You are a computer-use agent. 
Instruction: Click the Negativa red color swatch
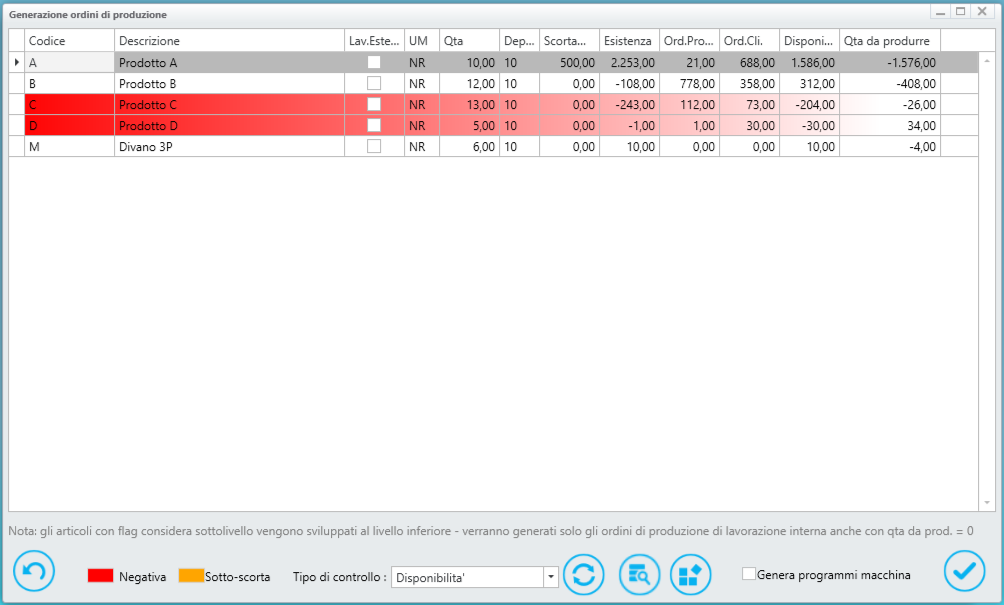[101, 575]
